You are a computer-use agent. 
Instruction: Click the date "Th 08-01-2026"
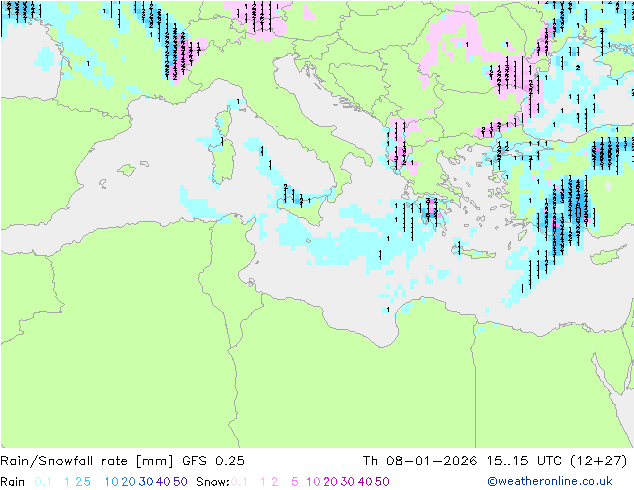(x=420, y=461)
